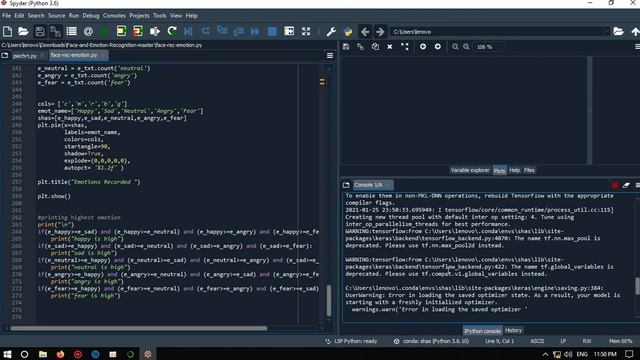Open the History tab
The image size is (640, 360).
click(x=513, y=330)
